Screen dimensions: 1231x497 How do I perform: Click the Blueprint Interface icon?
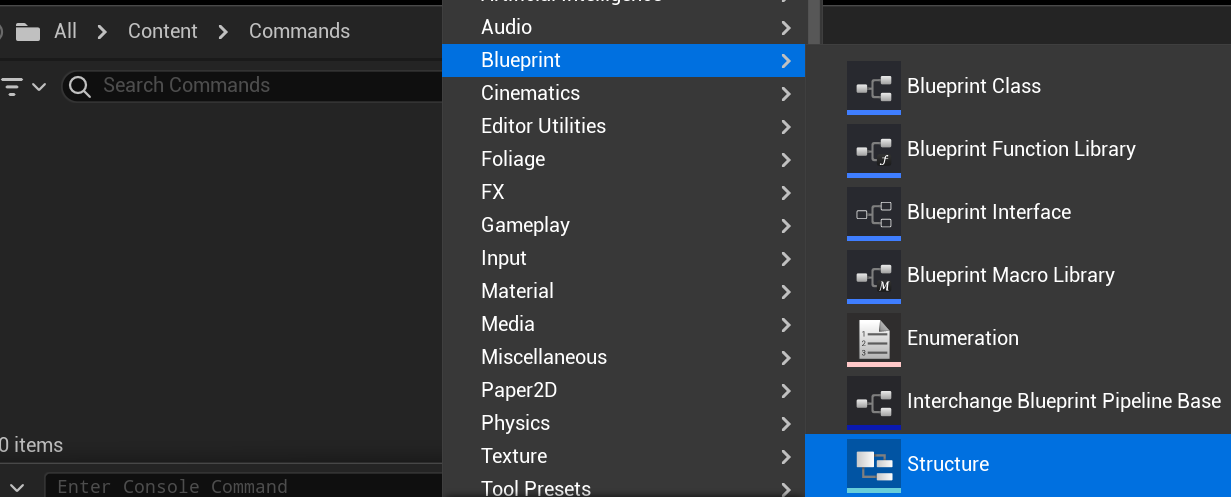pos(873,213)
